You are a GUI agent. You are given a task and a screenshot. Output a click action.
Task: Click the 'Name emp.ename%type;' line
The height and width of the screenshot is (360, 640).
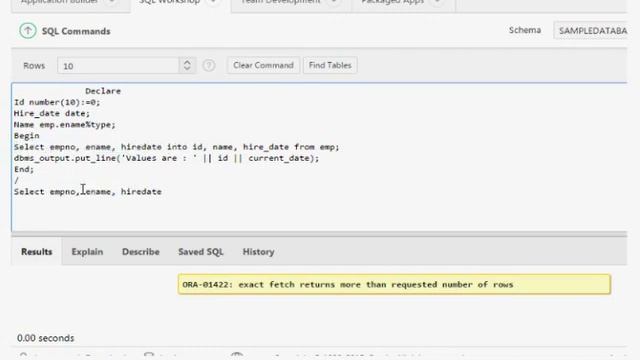coord(64,124)
